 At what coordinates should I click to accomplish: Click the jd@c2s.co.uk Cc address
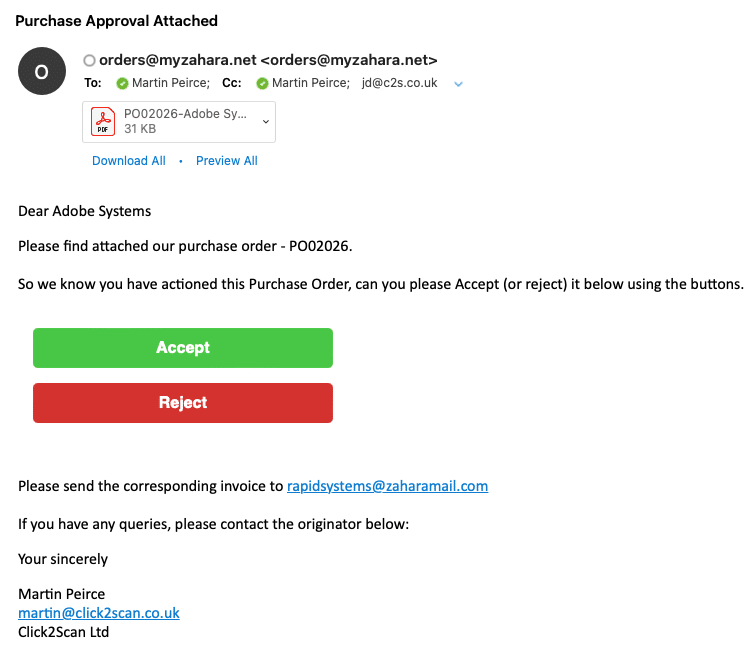400,83
